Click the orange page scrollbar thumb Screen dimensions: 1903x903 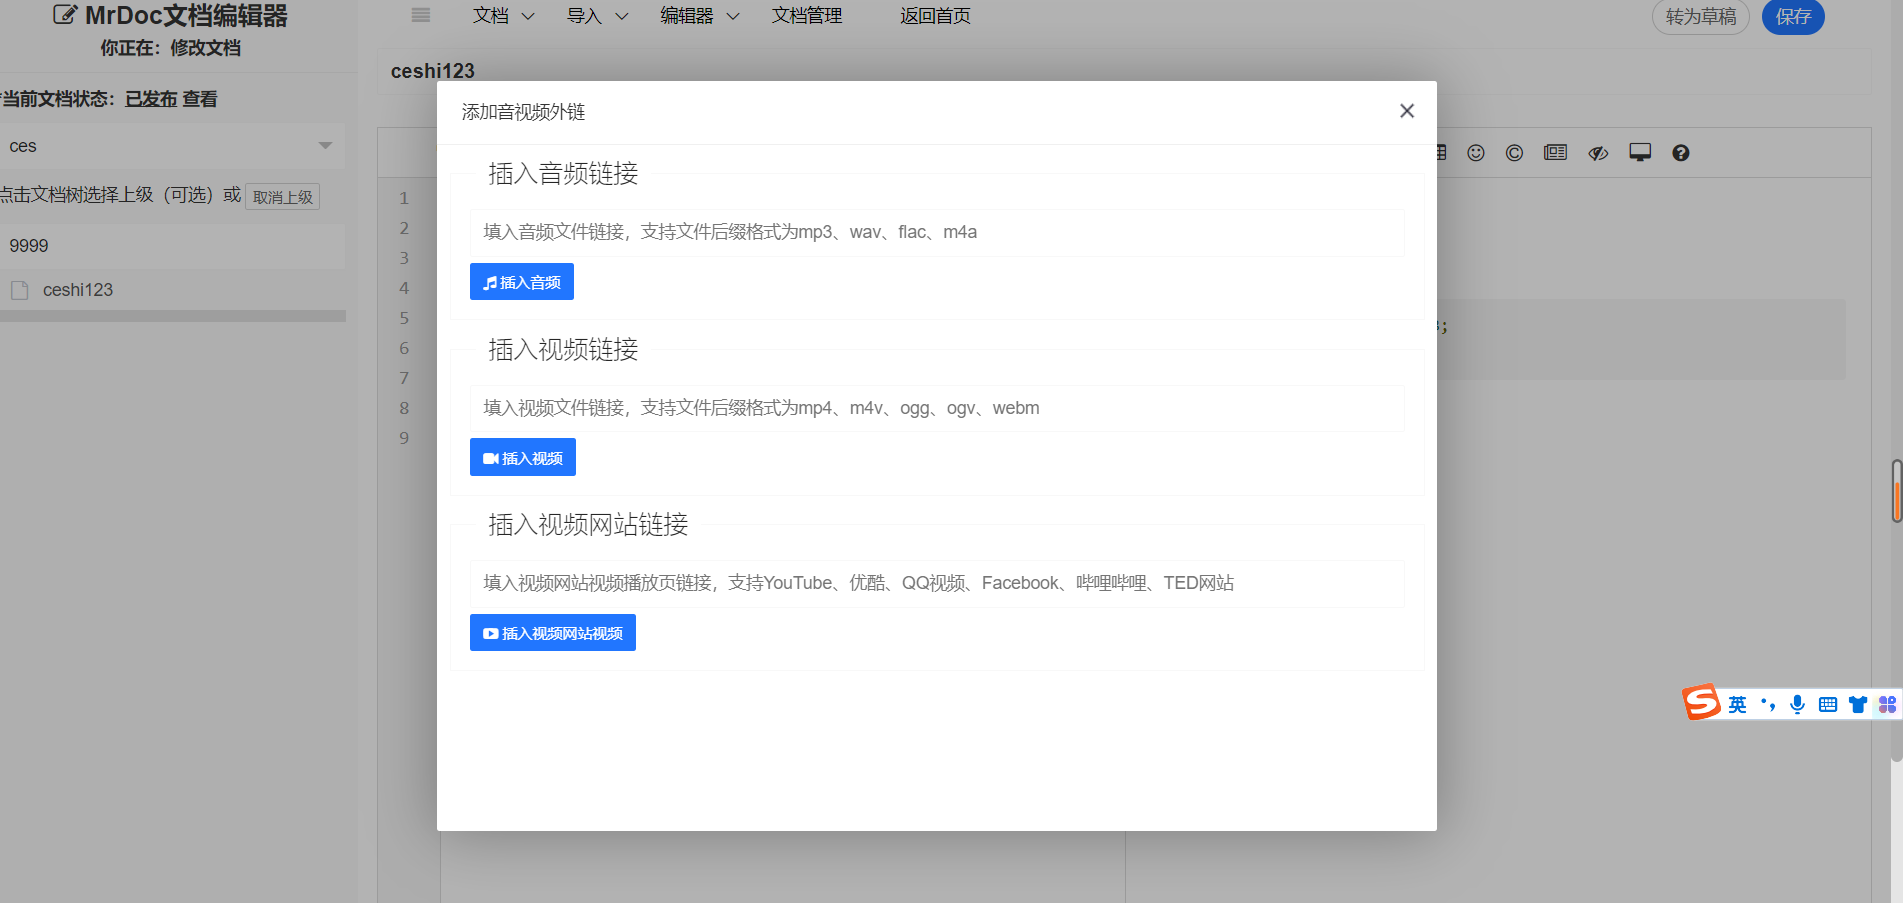tap(1896, 491)
